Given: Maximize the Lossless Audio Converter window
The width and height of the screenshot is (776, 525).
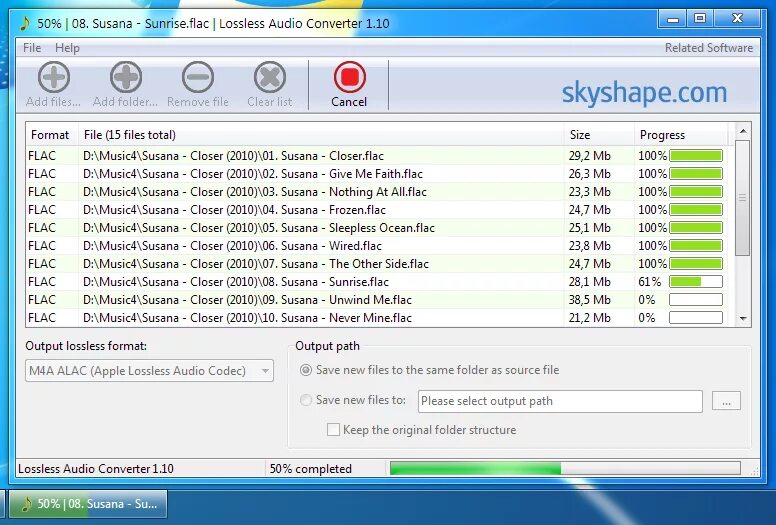Looking at the screenshot, I should point(700,19).
